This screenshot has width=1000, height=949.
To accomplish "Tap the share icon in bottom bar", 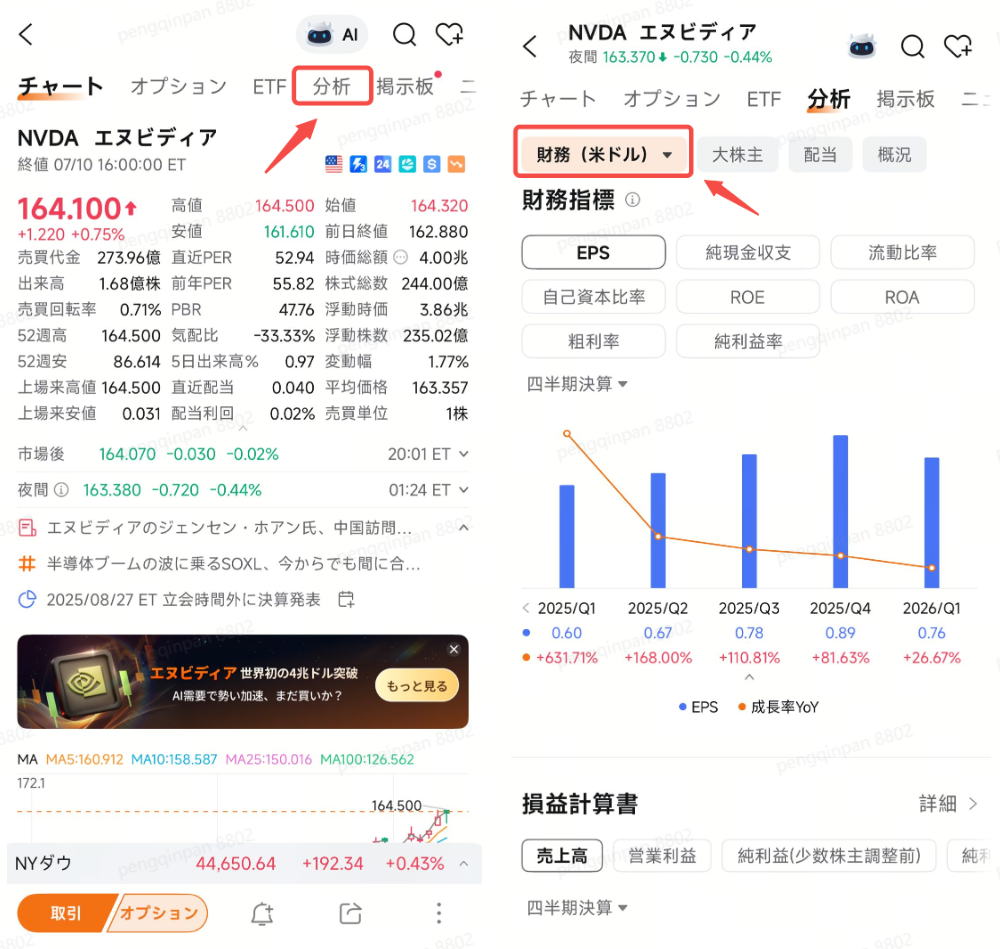I will (x=350, y=913).
